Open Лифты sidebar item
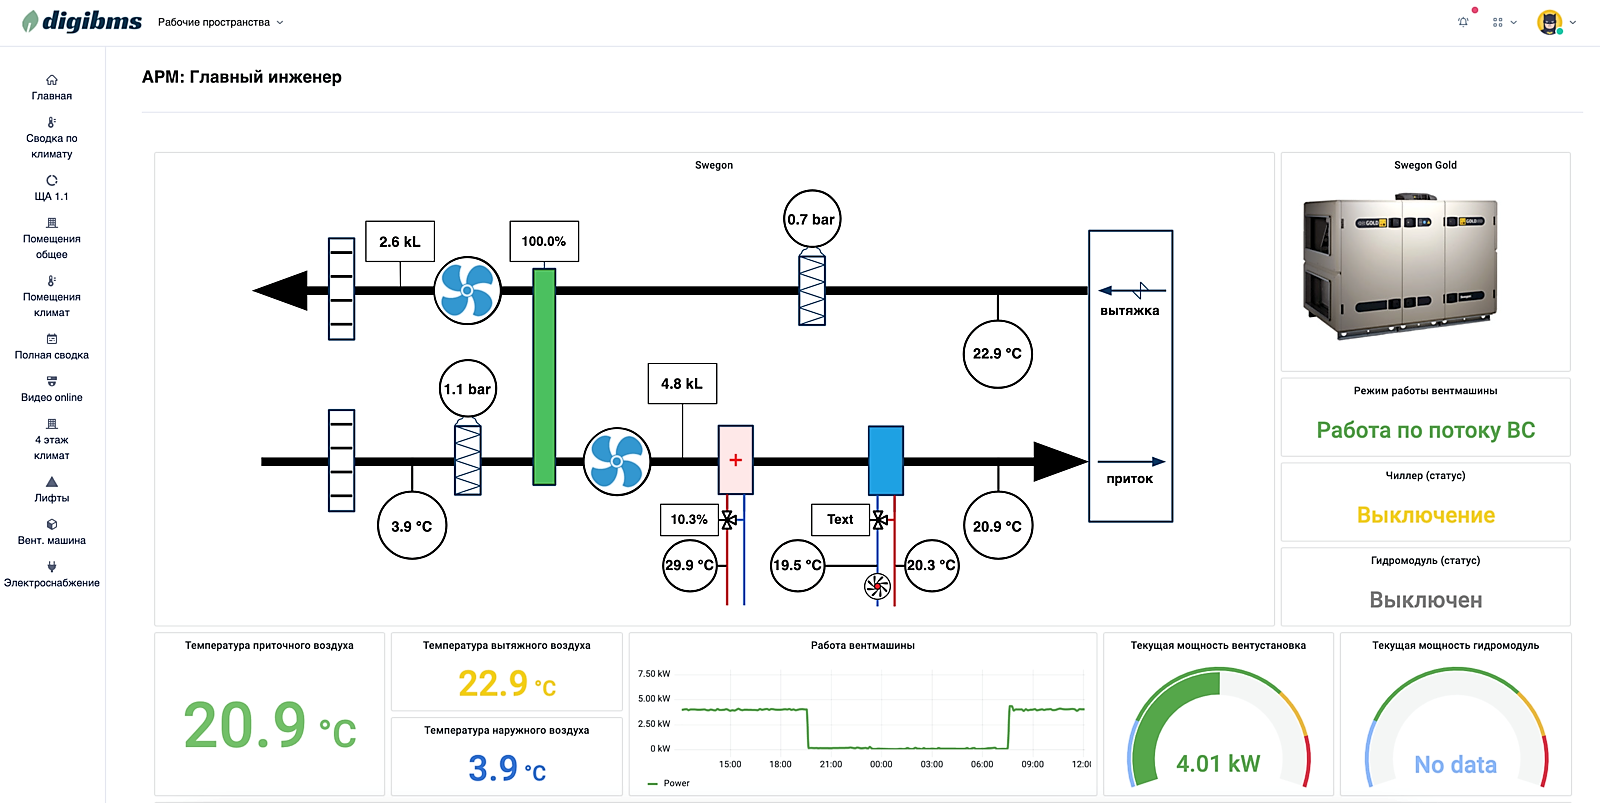1600x803 pixels. [x=52, y=489]
